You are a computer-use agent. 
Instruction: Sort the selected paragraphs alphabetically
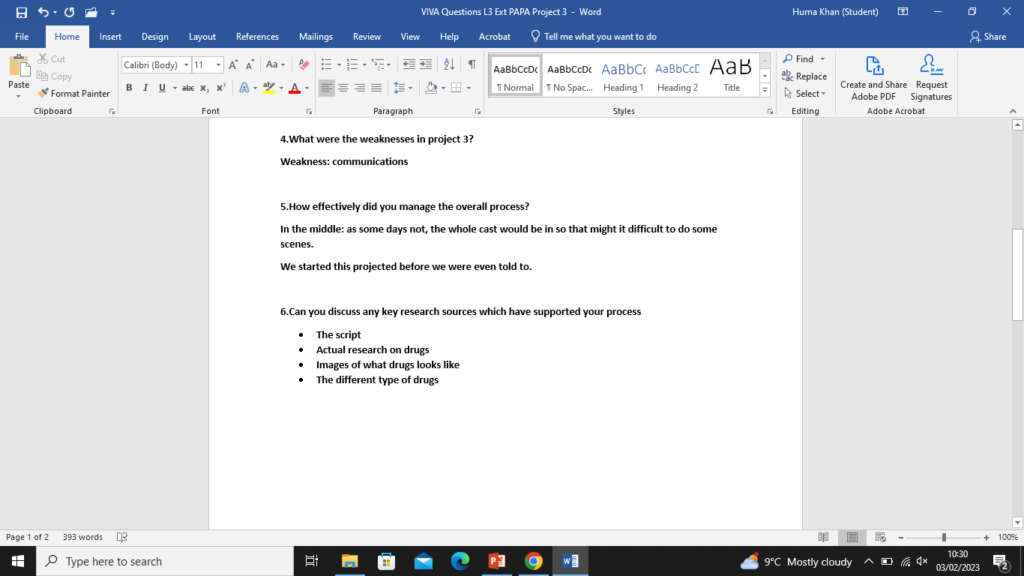(450, 65)
